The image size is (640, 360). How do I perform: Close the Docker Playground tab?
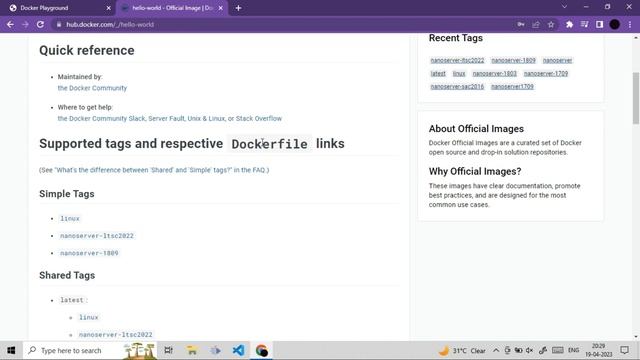(x=109, y=8)
